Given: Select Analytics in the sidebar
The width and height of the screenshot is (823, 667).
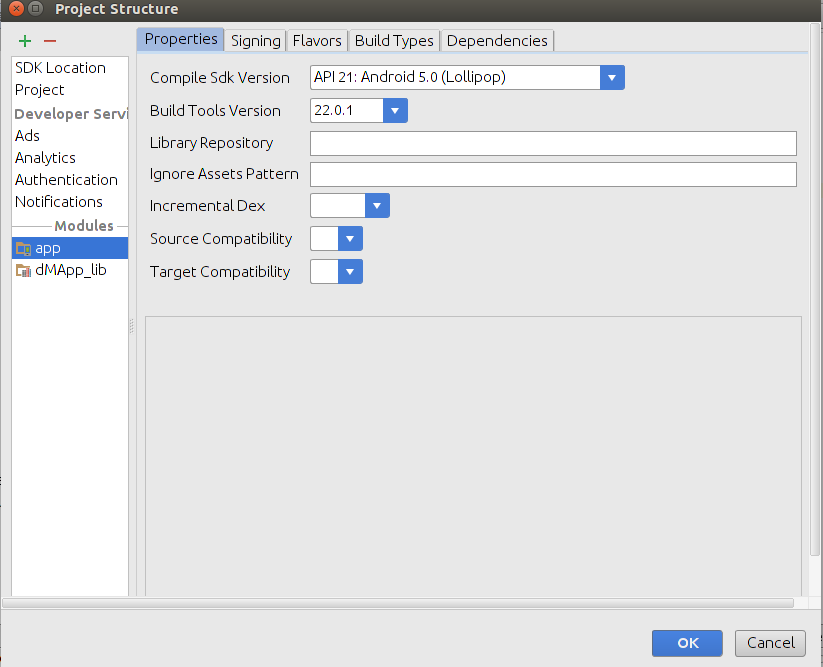Looking at the screenshot, I should (x=70, y=157).
